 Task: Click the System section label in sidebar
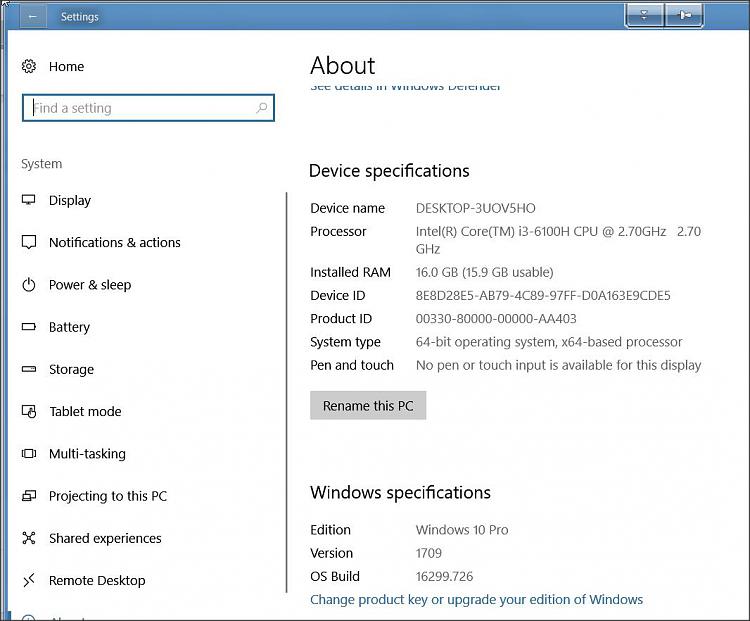coord(42,164)
